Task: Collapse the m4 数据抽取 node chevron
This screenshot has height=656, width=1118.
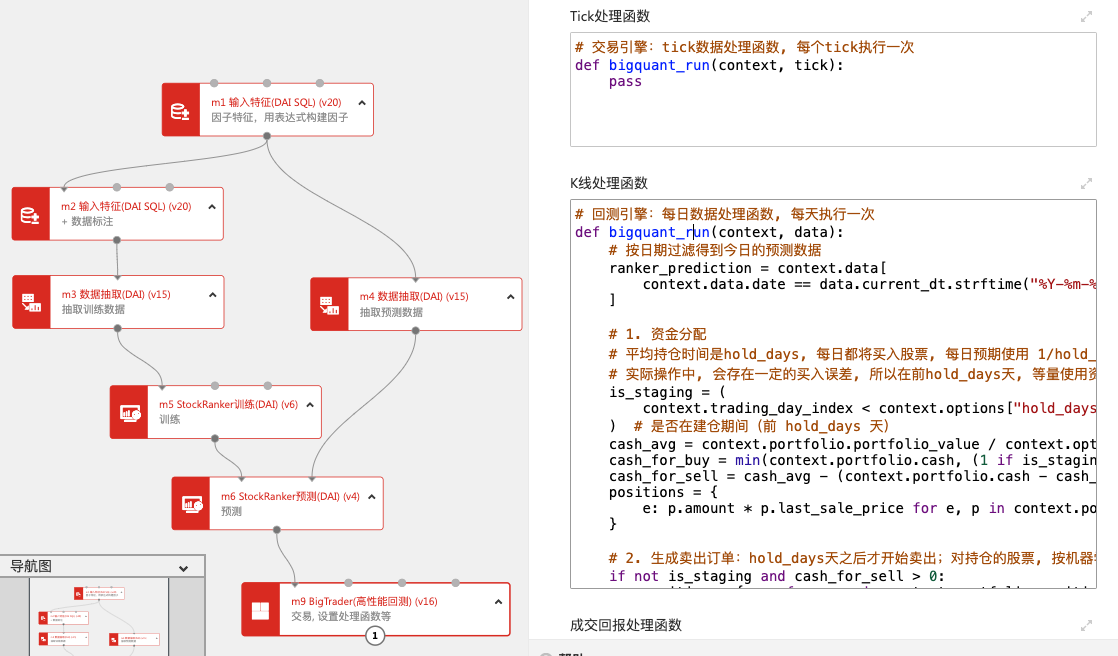Action: point(510,297)
